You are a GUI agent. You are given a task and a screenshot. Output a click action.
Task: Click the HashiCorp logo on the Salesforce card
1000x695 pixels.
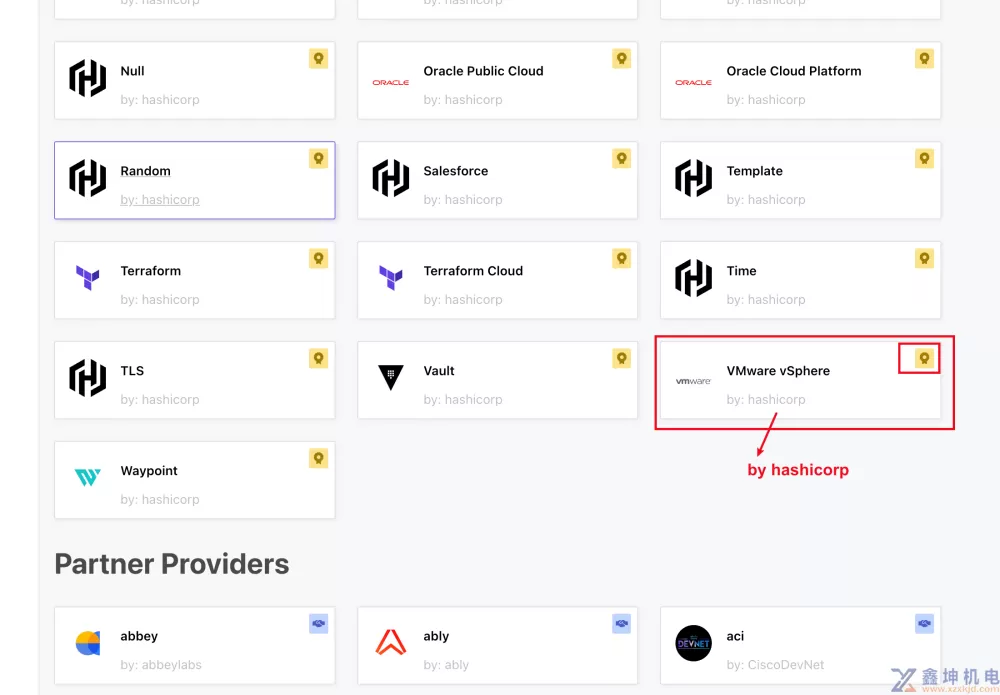pos(390,178)
